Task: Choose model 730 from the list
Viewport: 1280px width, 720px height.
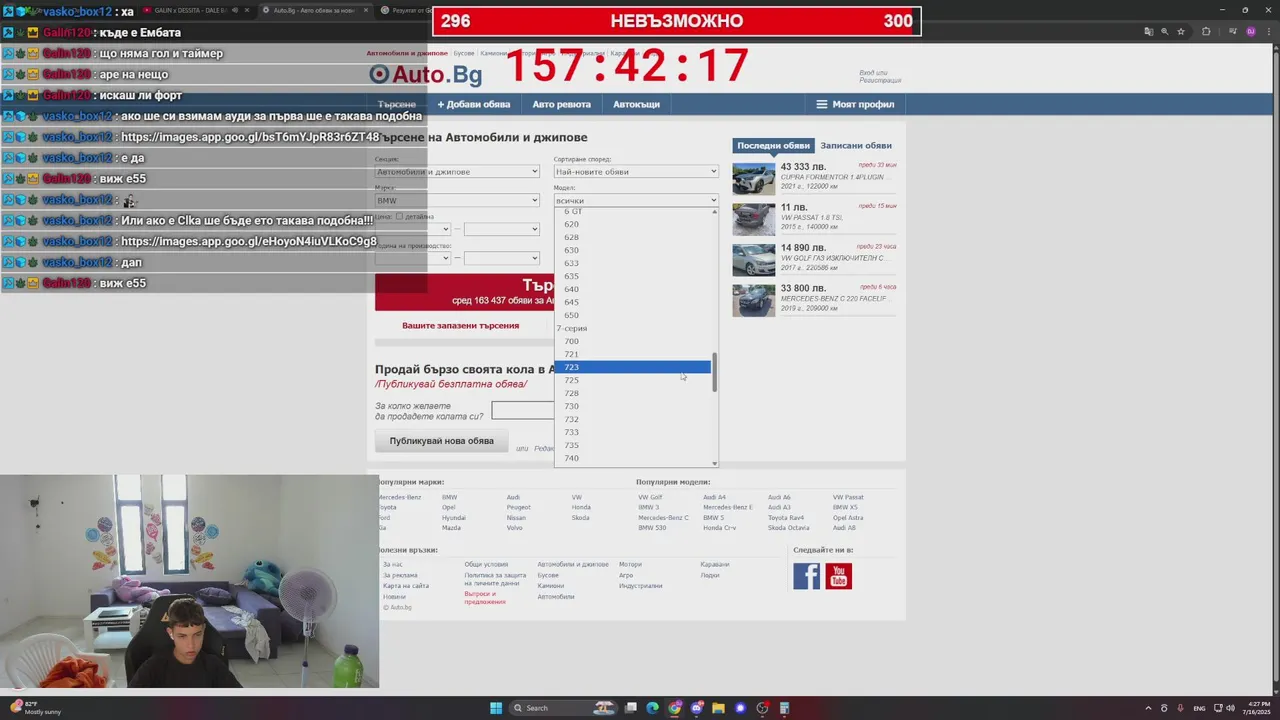Action: point(632,406)
